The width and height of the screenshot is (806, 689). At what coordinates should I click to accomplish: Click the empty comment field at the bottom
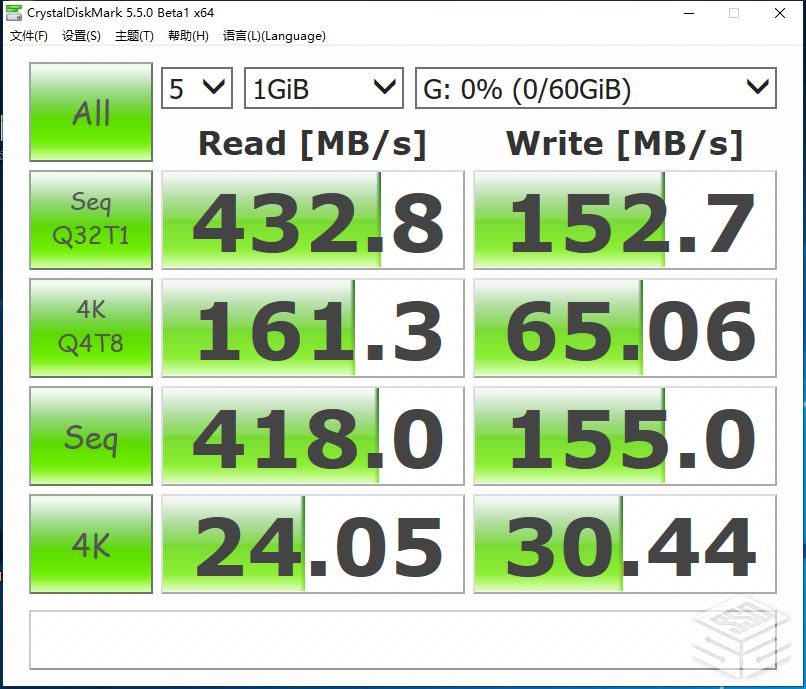click(402, 640)
